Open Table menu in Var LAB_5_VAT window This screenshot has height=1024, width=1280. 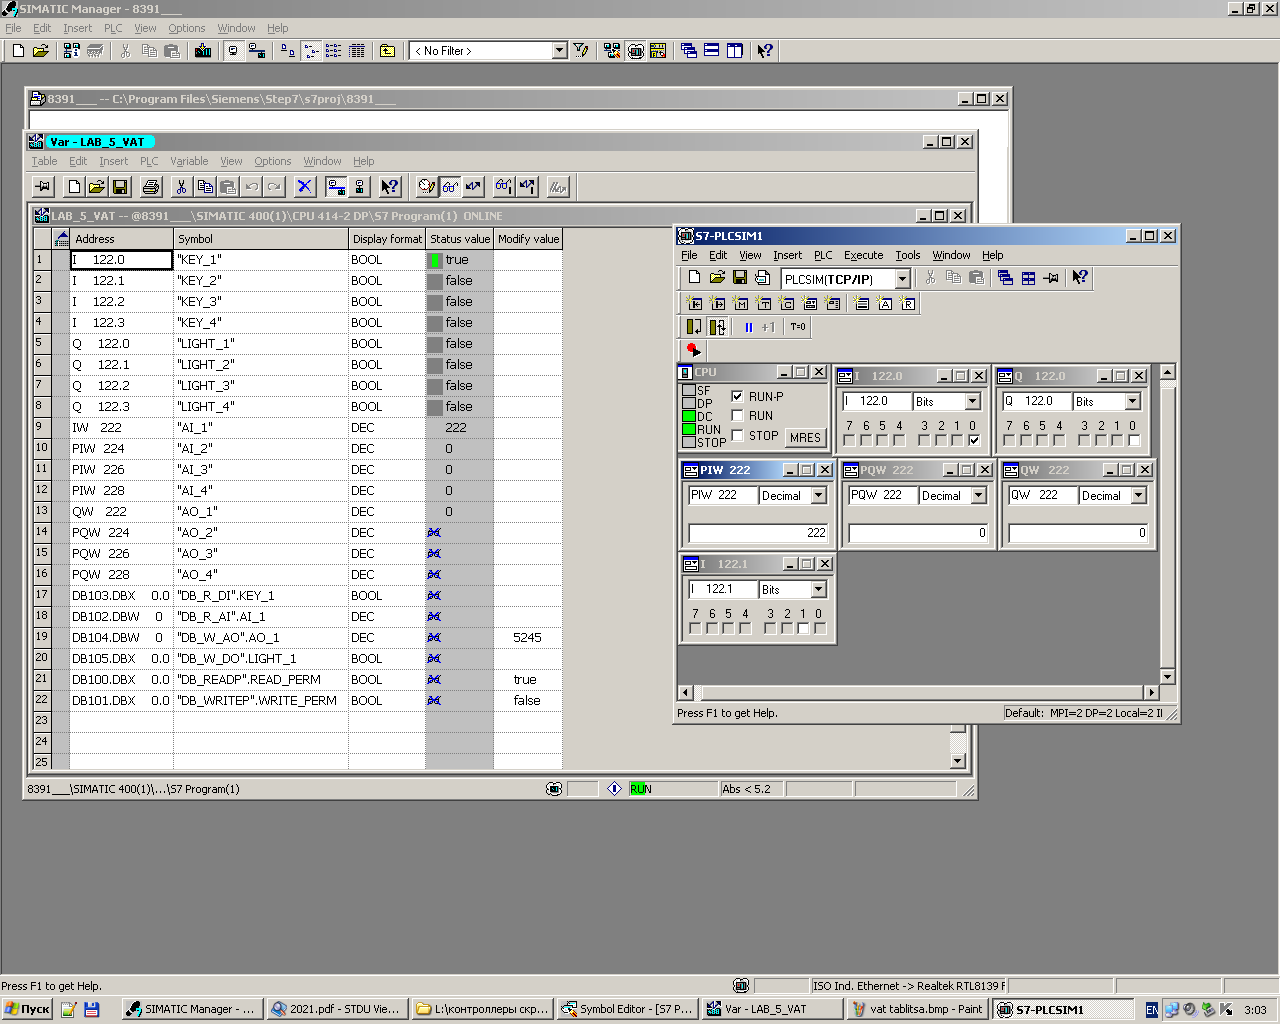click(x=44, y=161)
